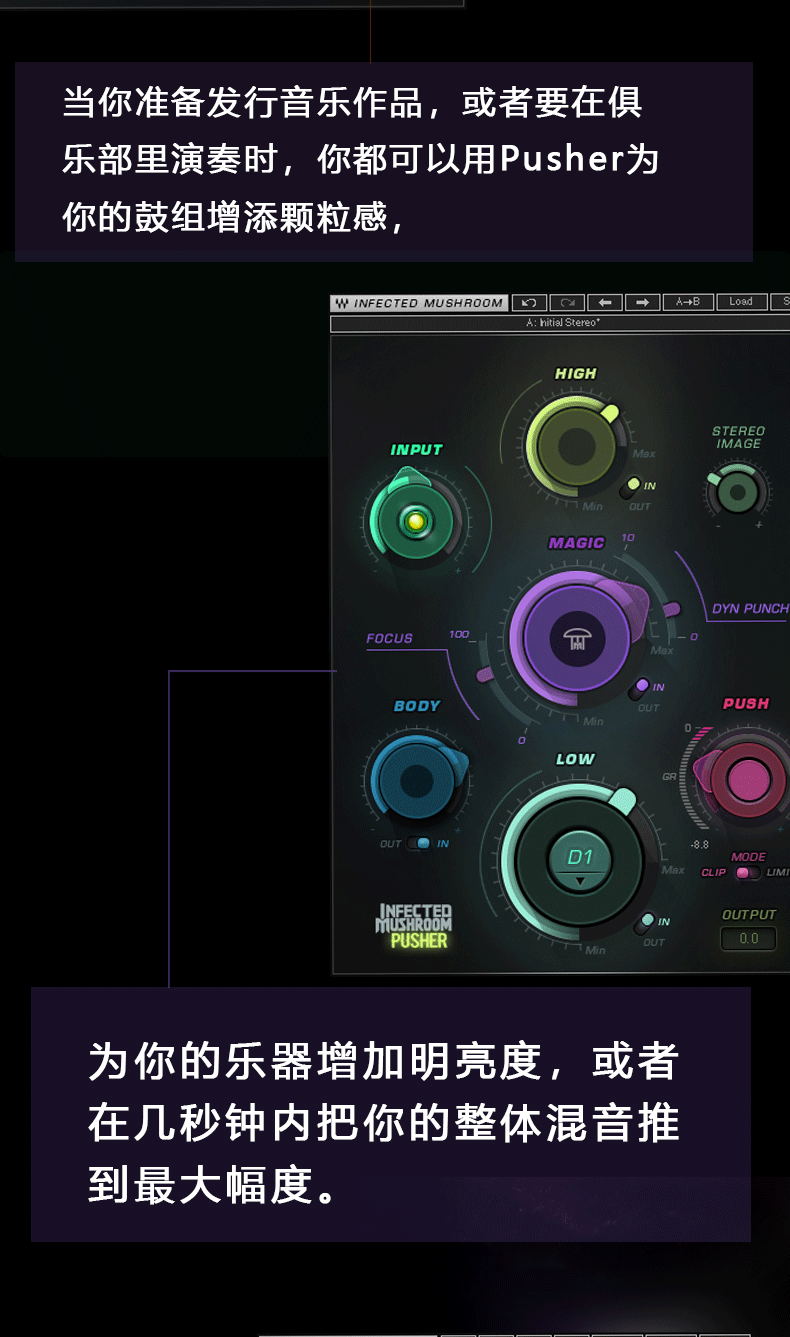
Task: Go to next preset with right arrow
Action: [x=642, y=302]
